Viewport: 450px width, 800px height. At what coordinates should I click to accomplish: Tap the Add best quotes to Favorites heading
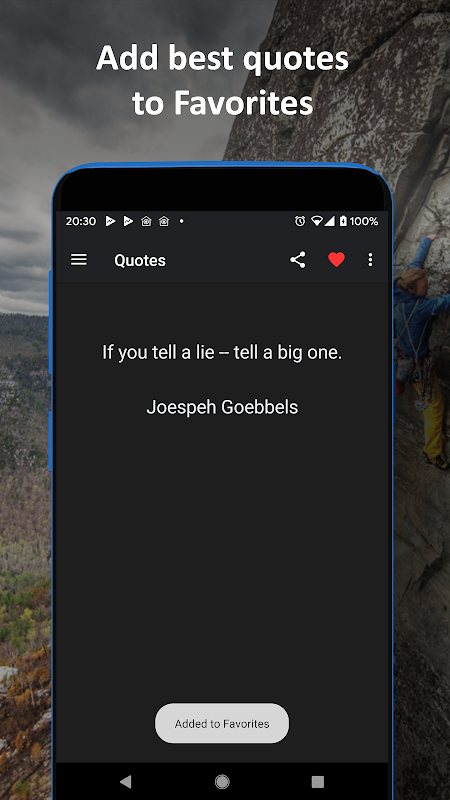coord(222,80)
